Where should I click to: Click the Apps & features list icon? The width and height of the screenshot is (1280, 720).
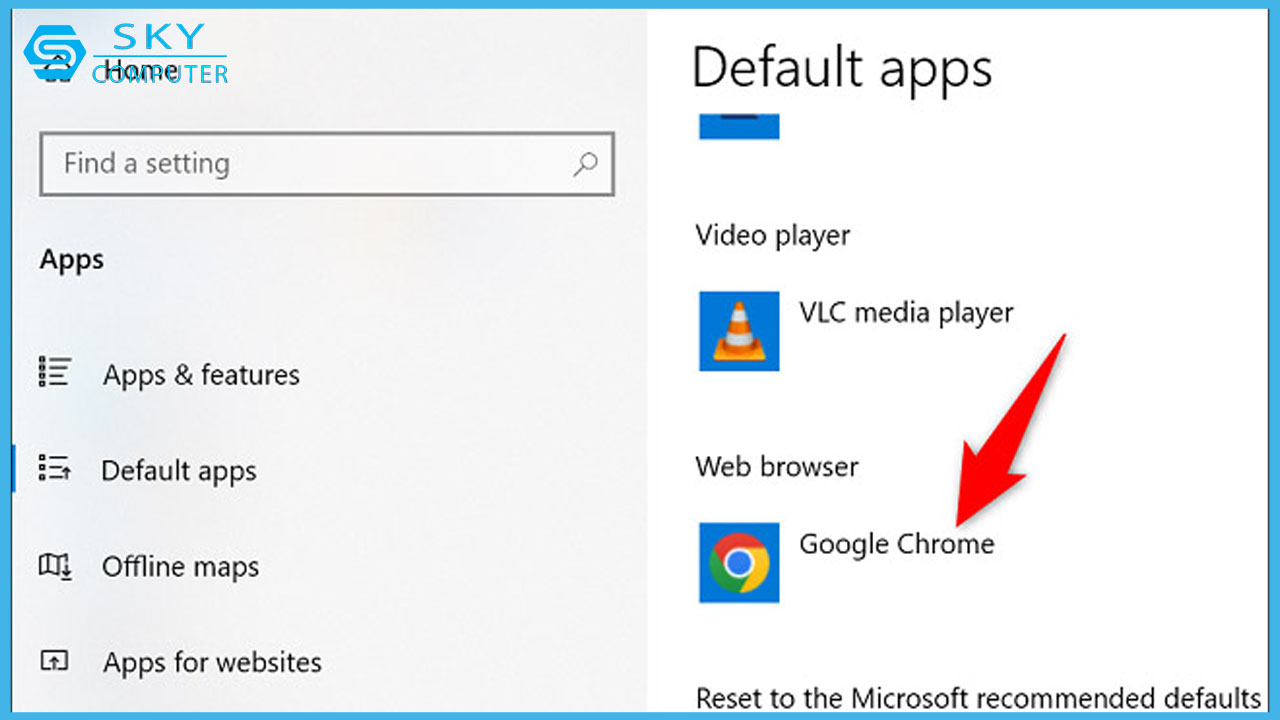(x=54, y=372)
